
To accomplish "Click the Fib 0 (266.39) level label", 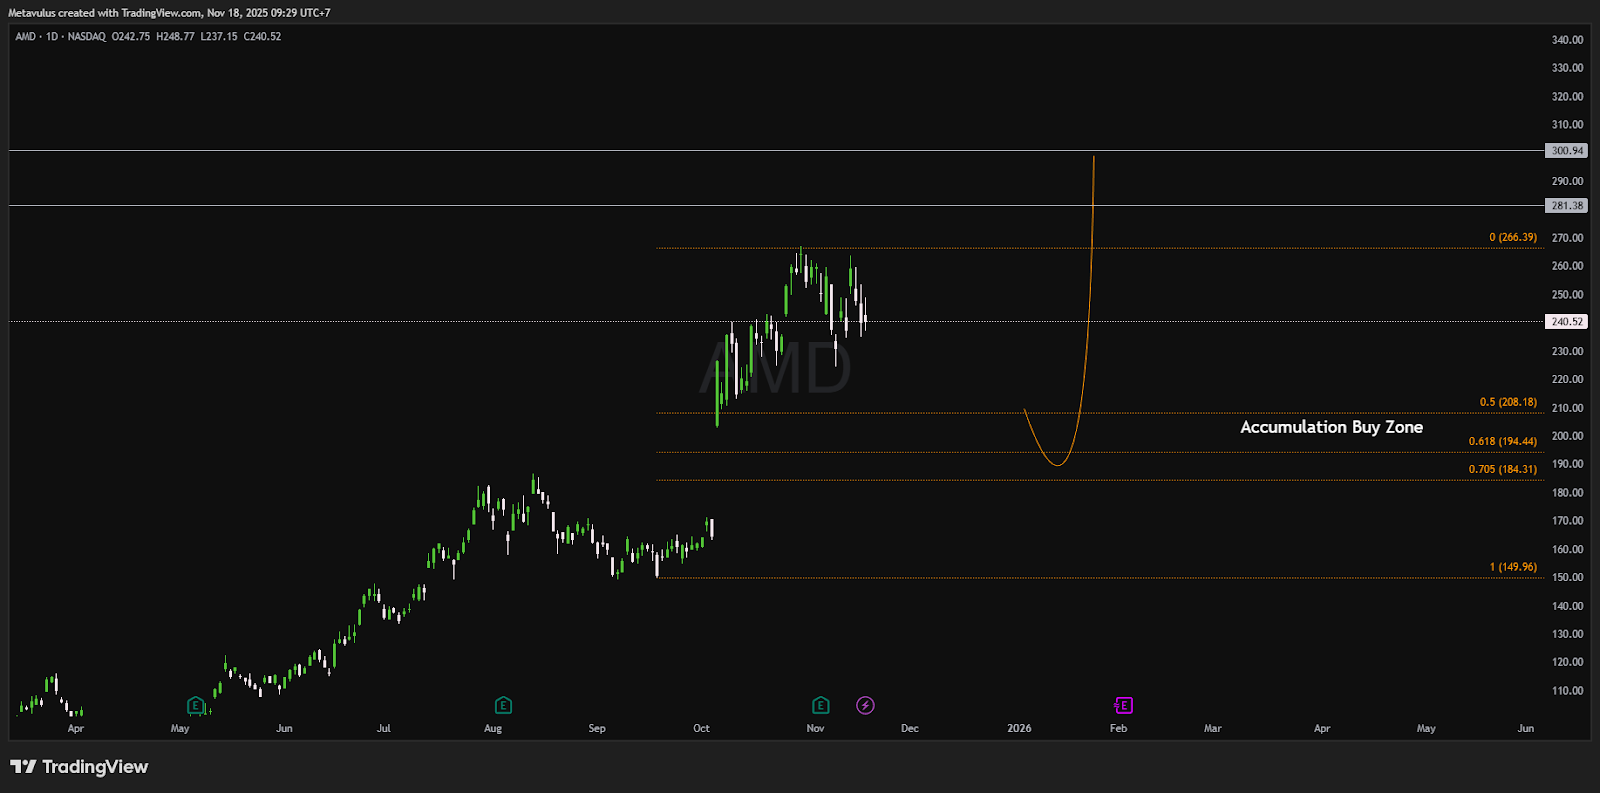I will [1512, 238].
